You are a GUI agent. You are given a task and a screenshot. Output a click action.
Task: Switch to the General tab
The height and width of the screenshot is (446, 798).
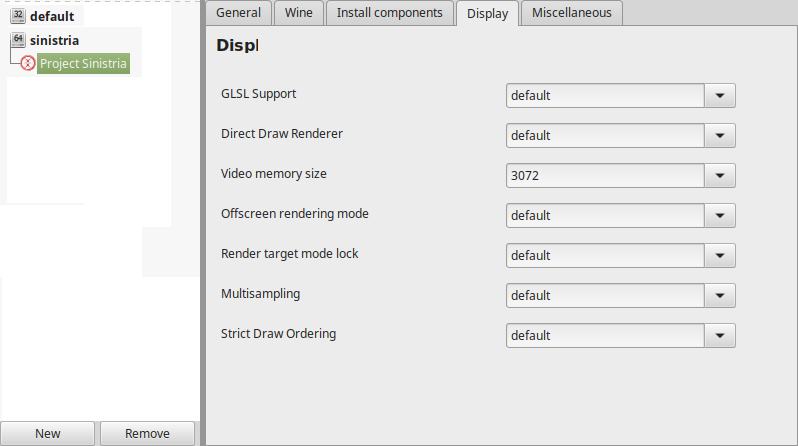[x=238, y=13]
